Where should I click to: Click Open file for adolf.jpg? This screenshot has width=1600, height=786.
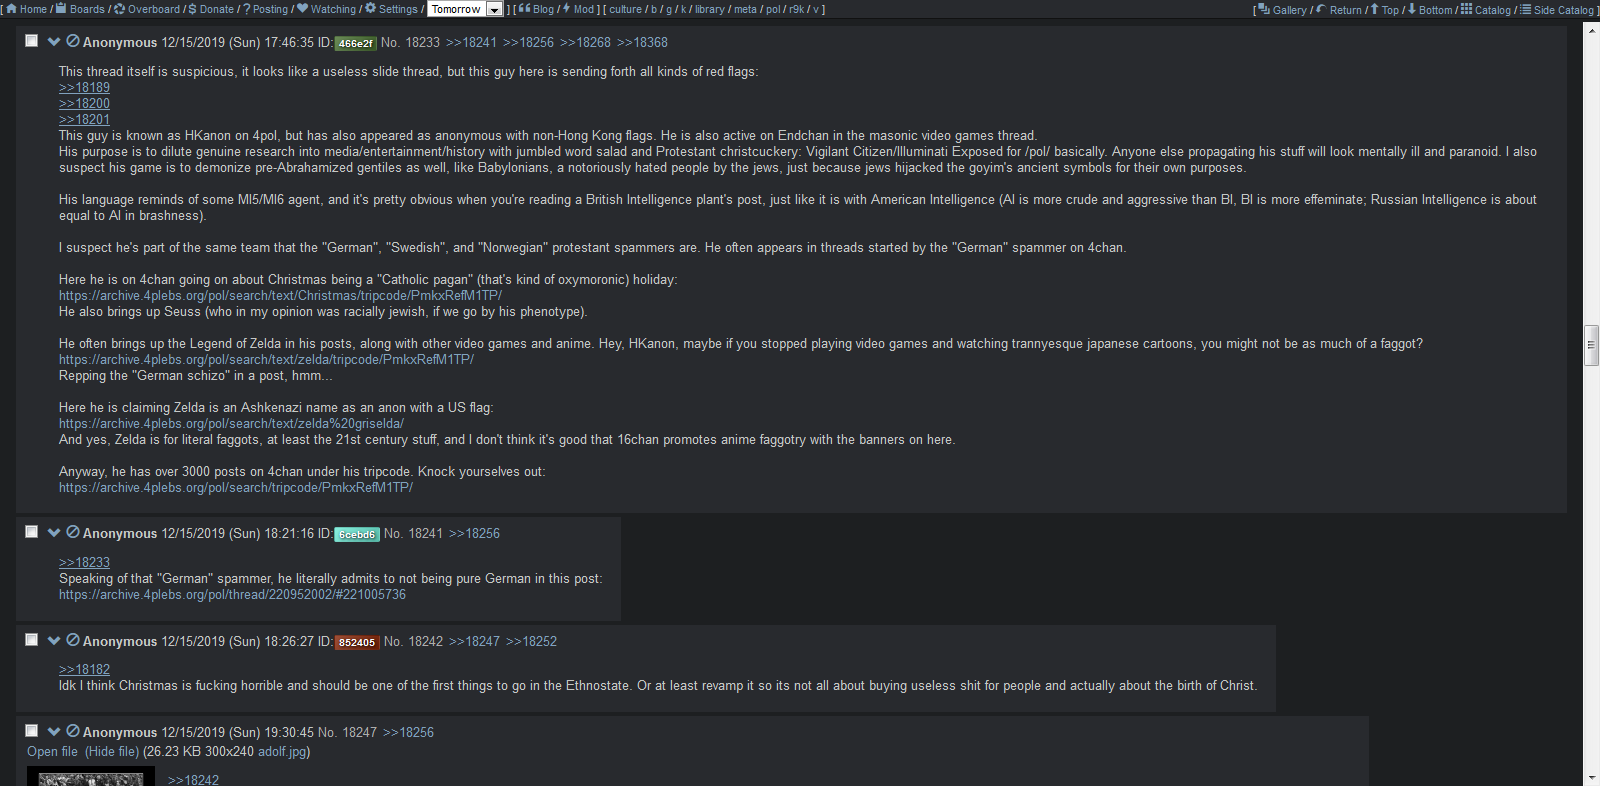coord(52,751)
